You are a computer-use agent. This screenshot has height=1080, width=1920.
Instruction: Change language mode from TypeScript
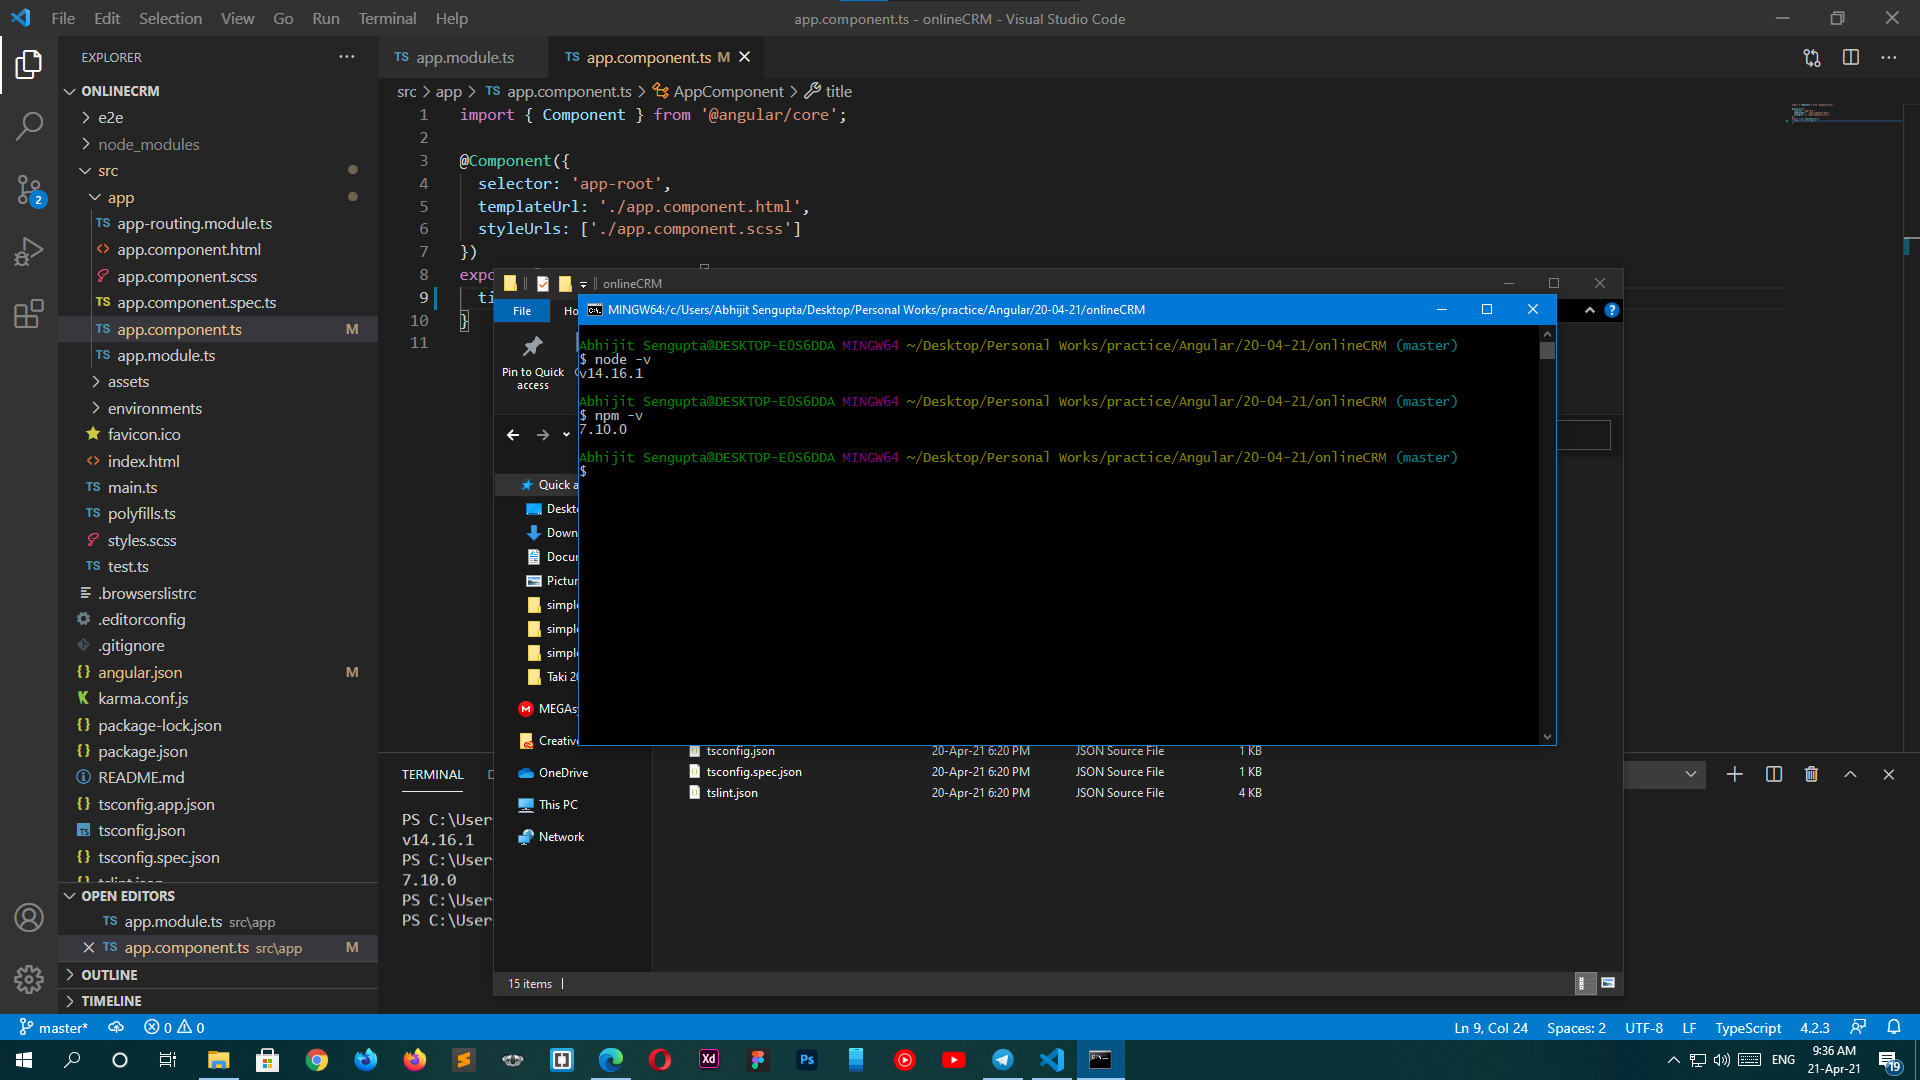(1747, 1027)
